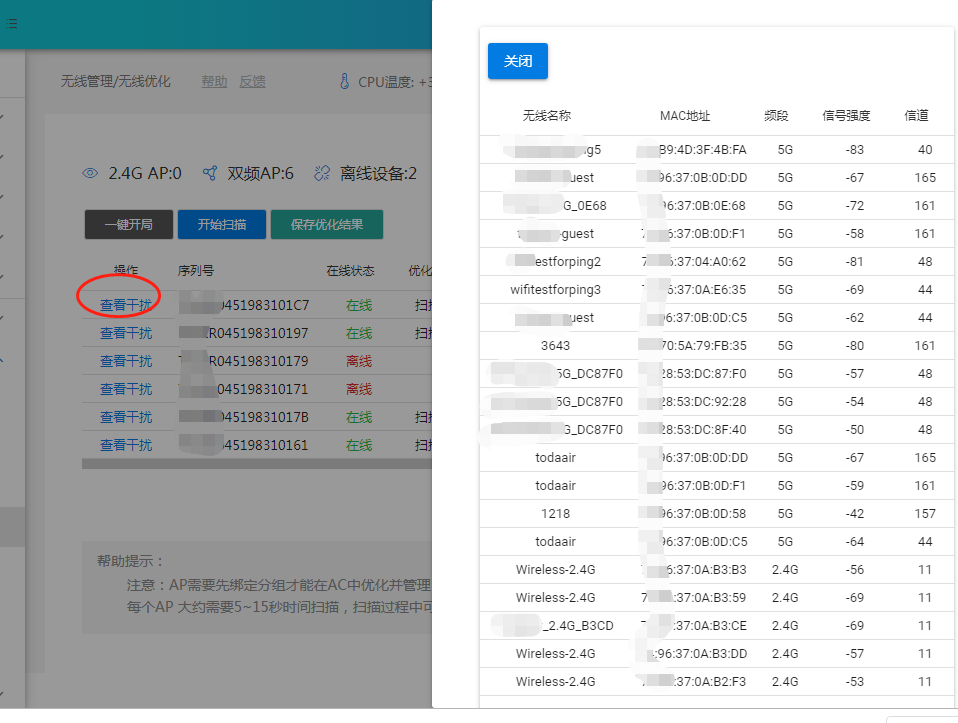Click the 无线管理/无线优化 breadcrumb
The image size is (958, 723).
(x=116, y=82)
